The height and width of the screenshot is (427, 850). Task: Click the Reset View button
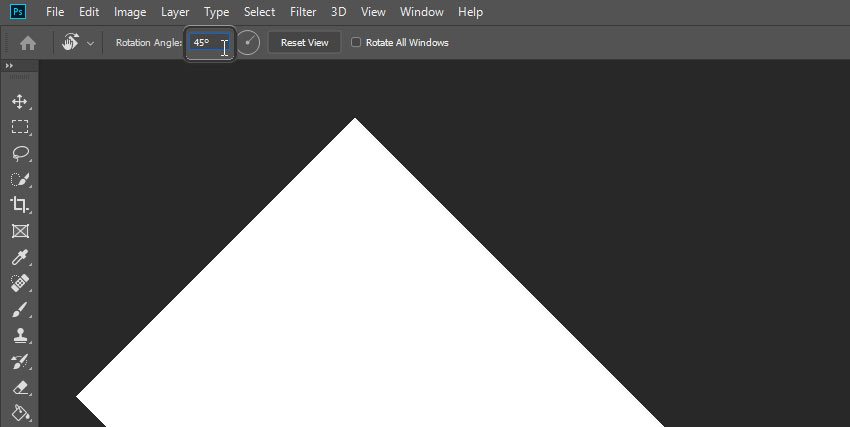tap(305, 42)
